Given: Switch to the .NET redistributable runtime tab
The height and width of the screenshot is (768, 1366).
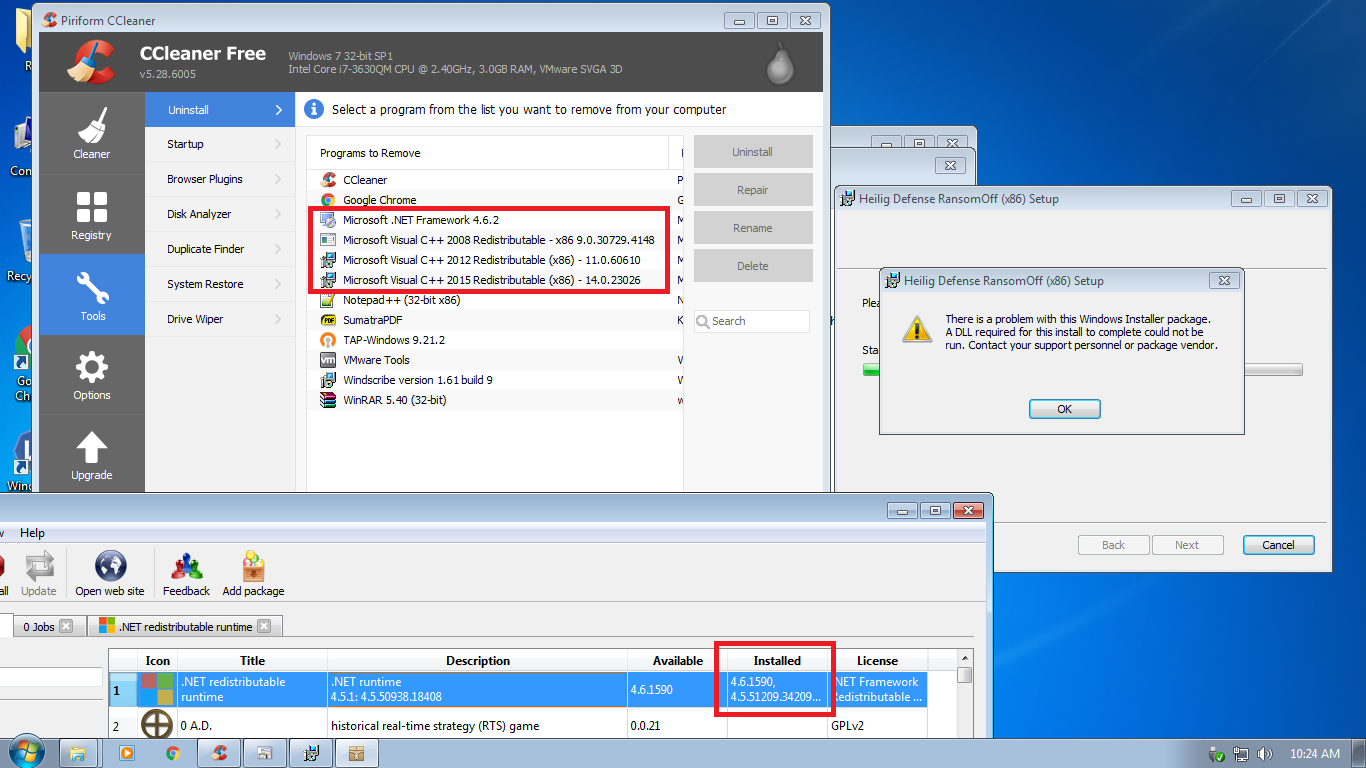Looking at the screenshot, I should pos(185,627).
